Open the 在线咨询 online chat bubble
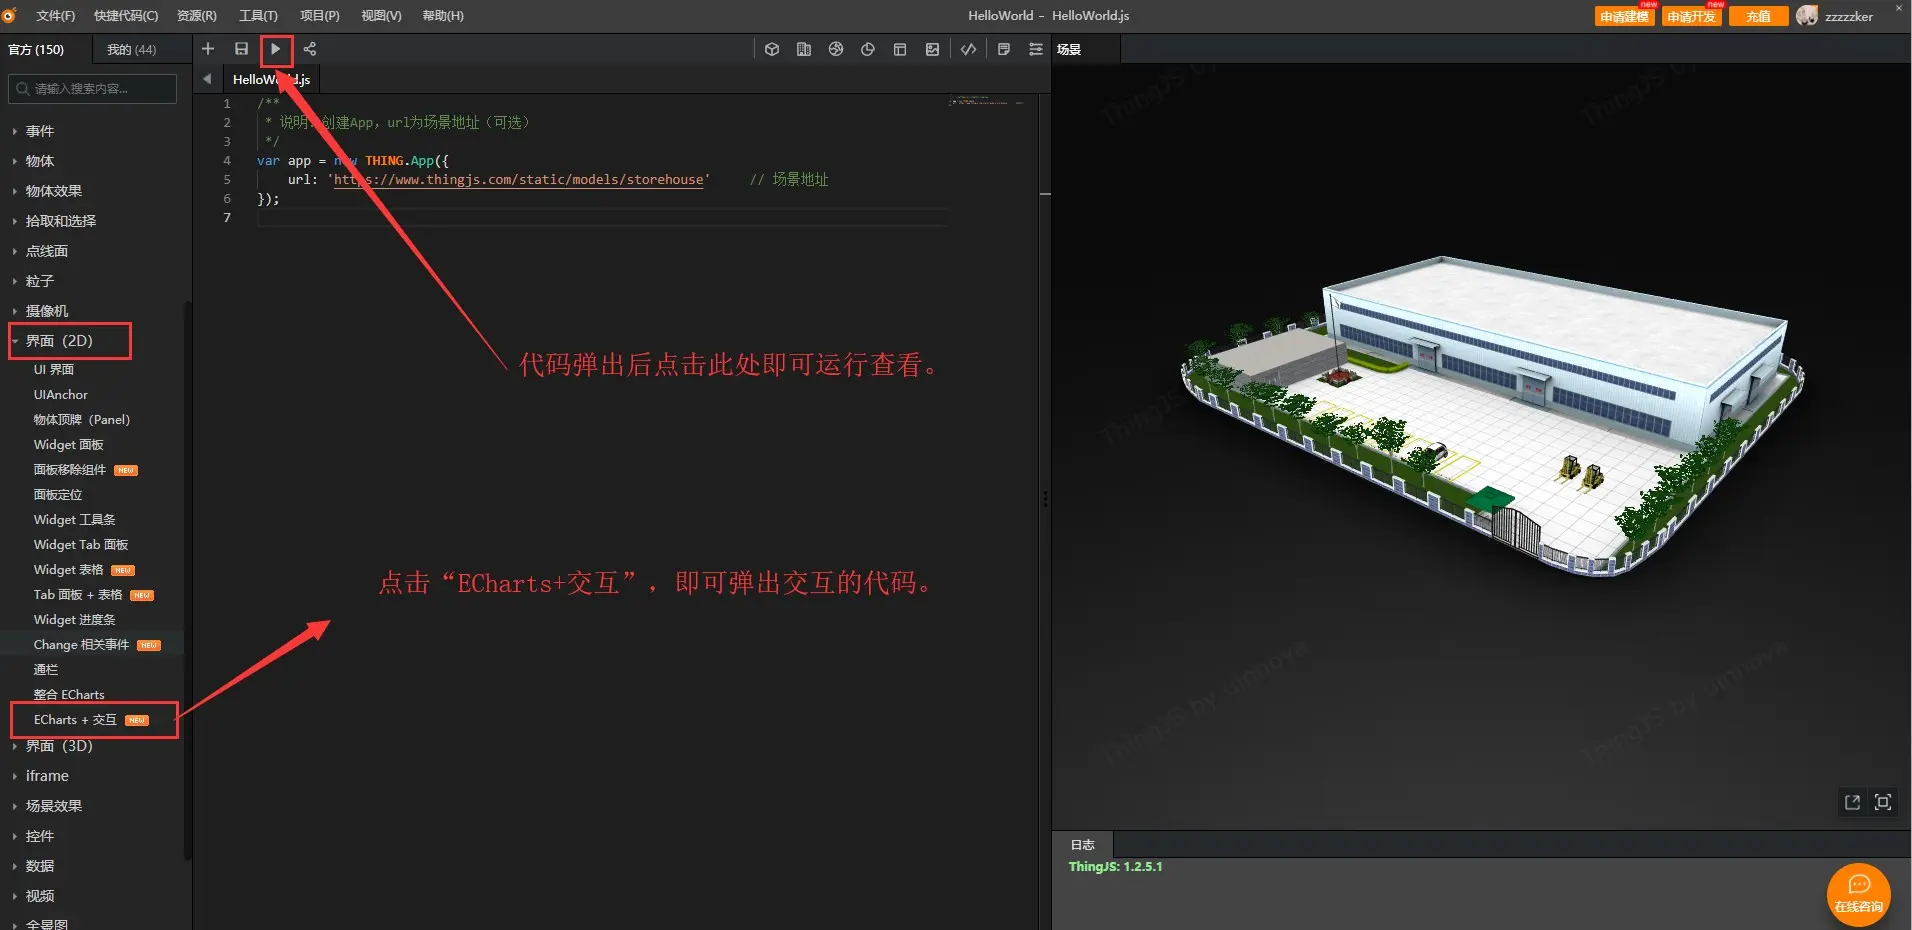Screen dimensions: 1912x930 1859,894
